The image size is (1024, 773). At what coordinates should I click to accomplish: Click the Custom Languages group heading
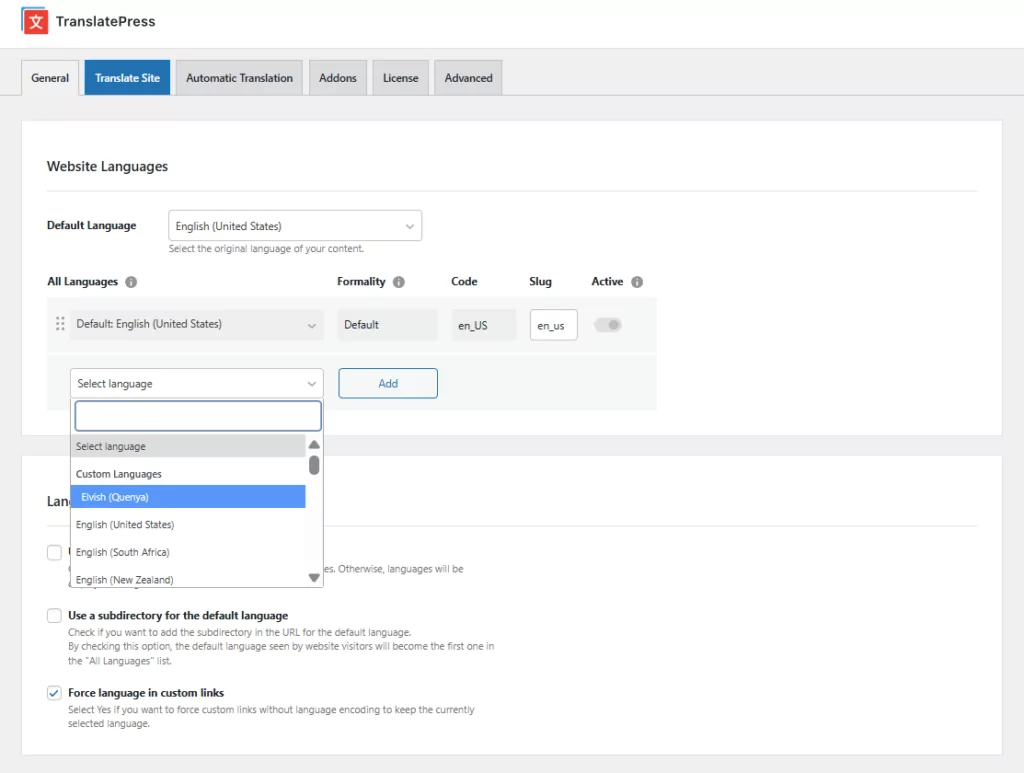pyautogui.click(x=119, y=474)
